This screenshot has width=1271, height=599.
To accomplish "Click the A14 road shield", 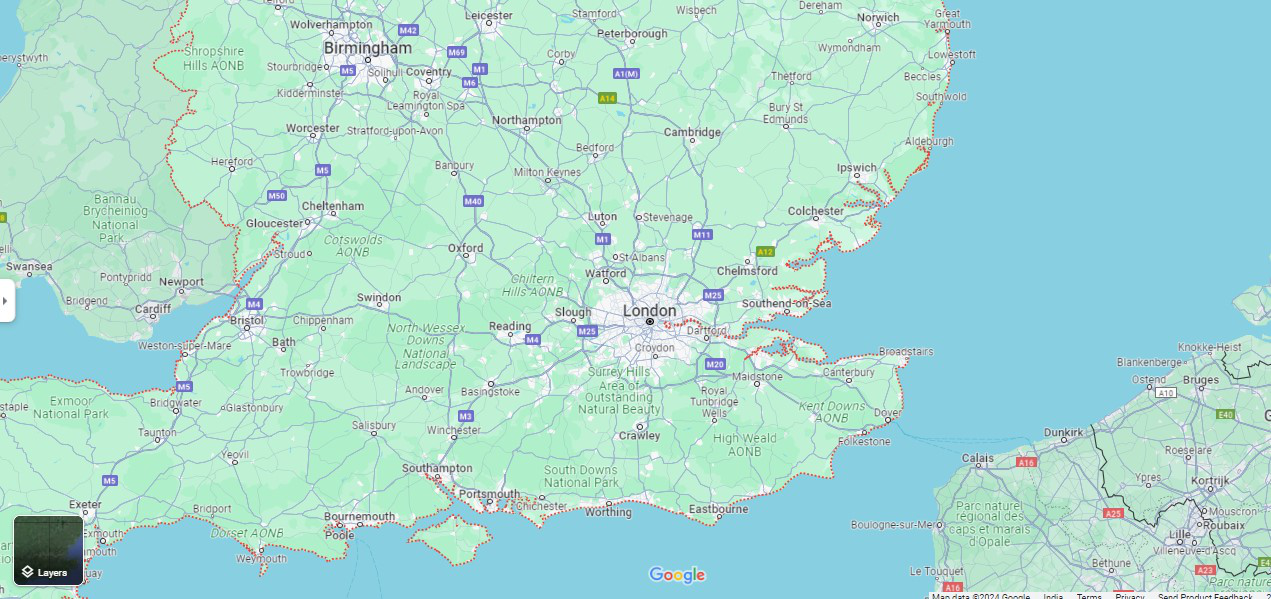I will coord(607,98).
